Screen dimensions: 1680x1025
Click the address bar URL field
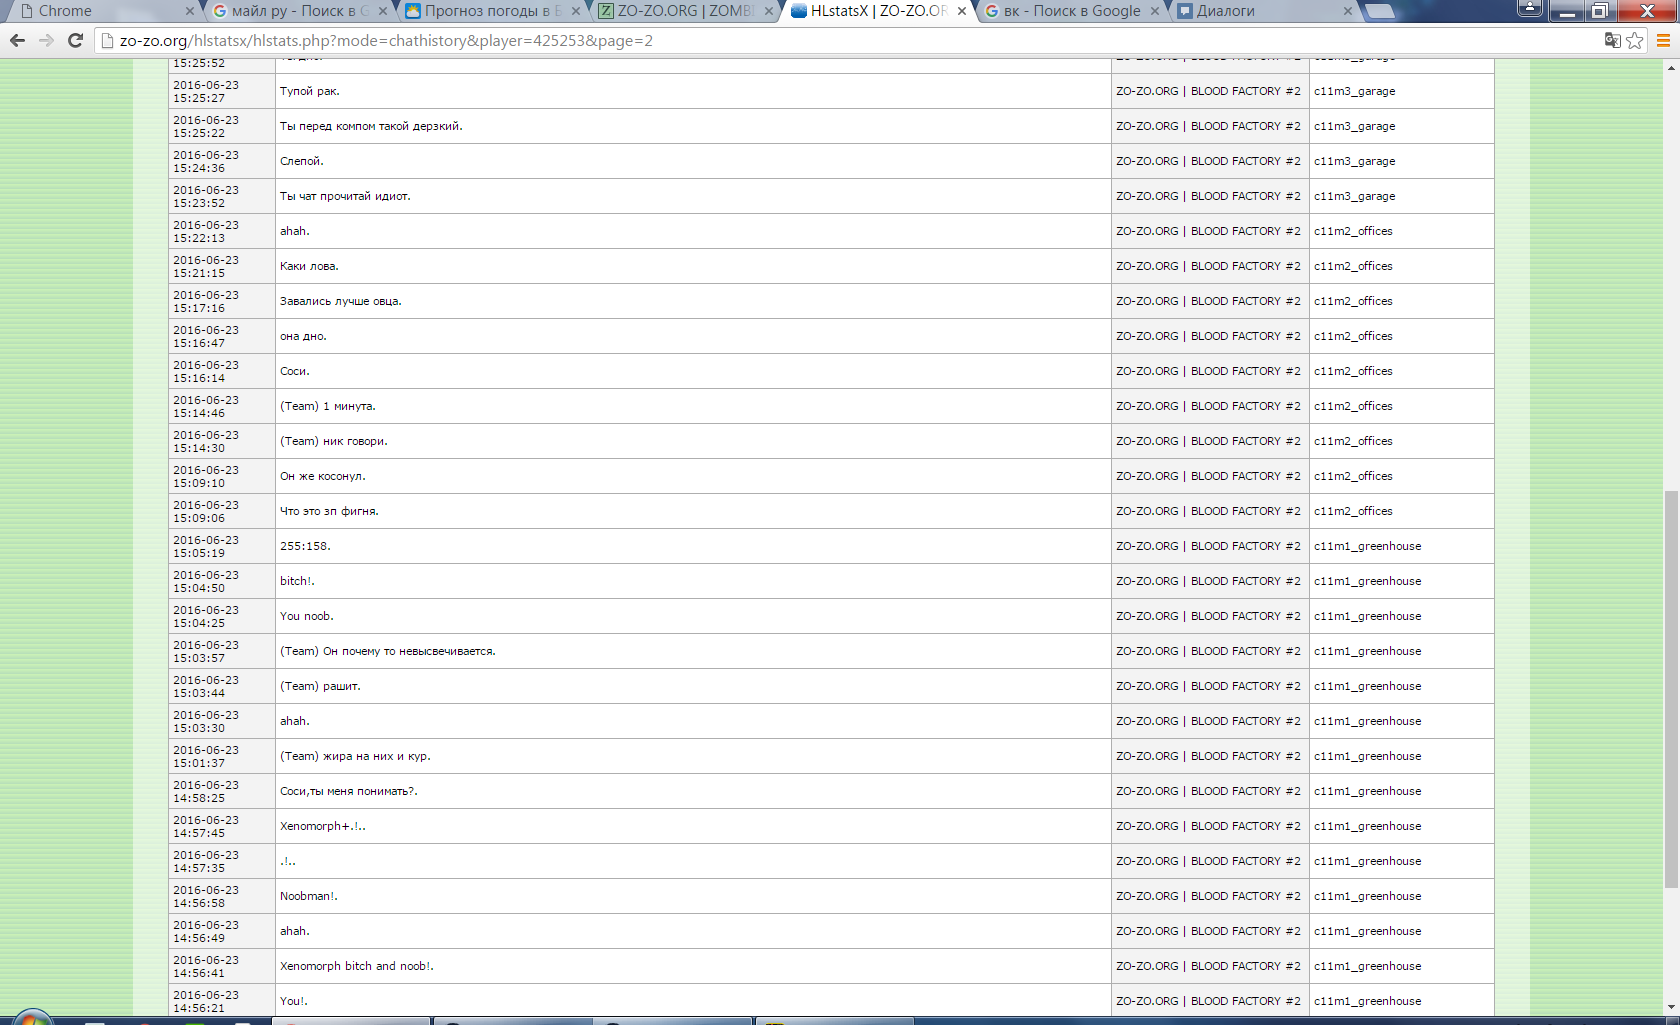[x=800, y=40]
